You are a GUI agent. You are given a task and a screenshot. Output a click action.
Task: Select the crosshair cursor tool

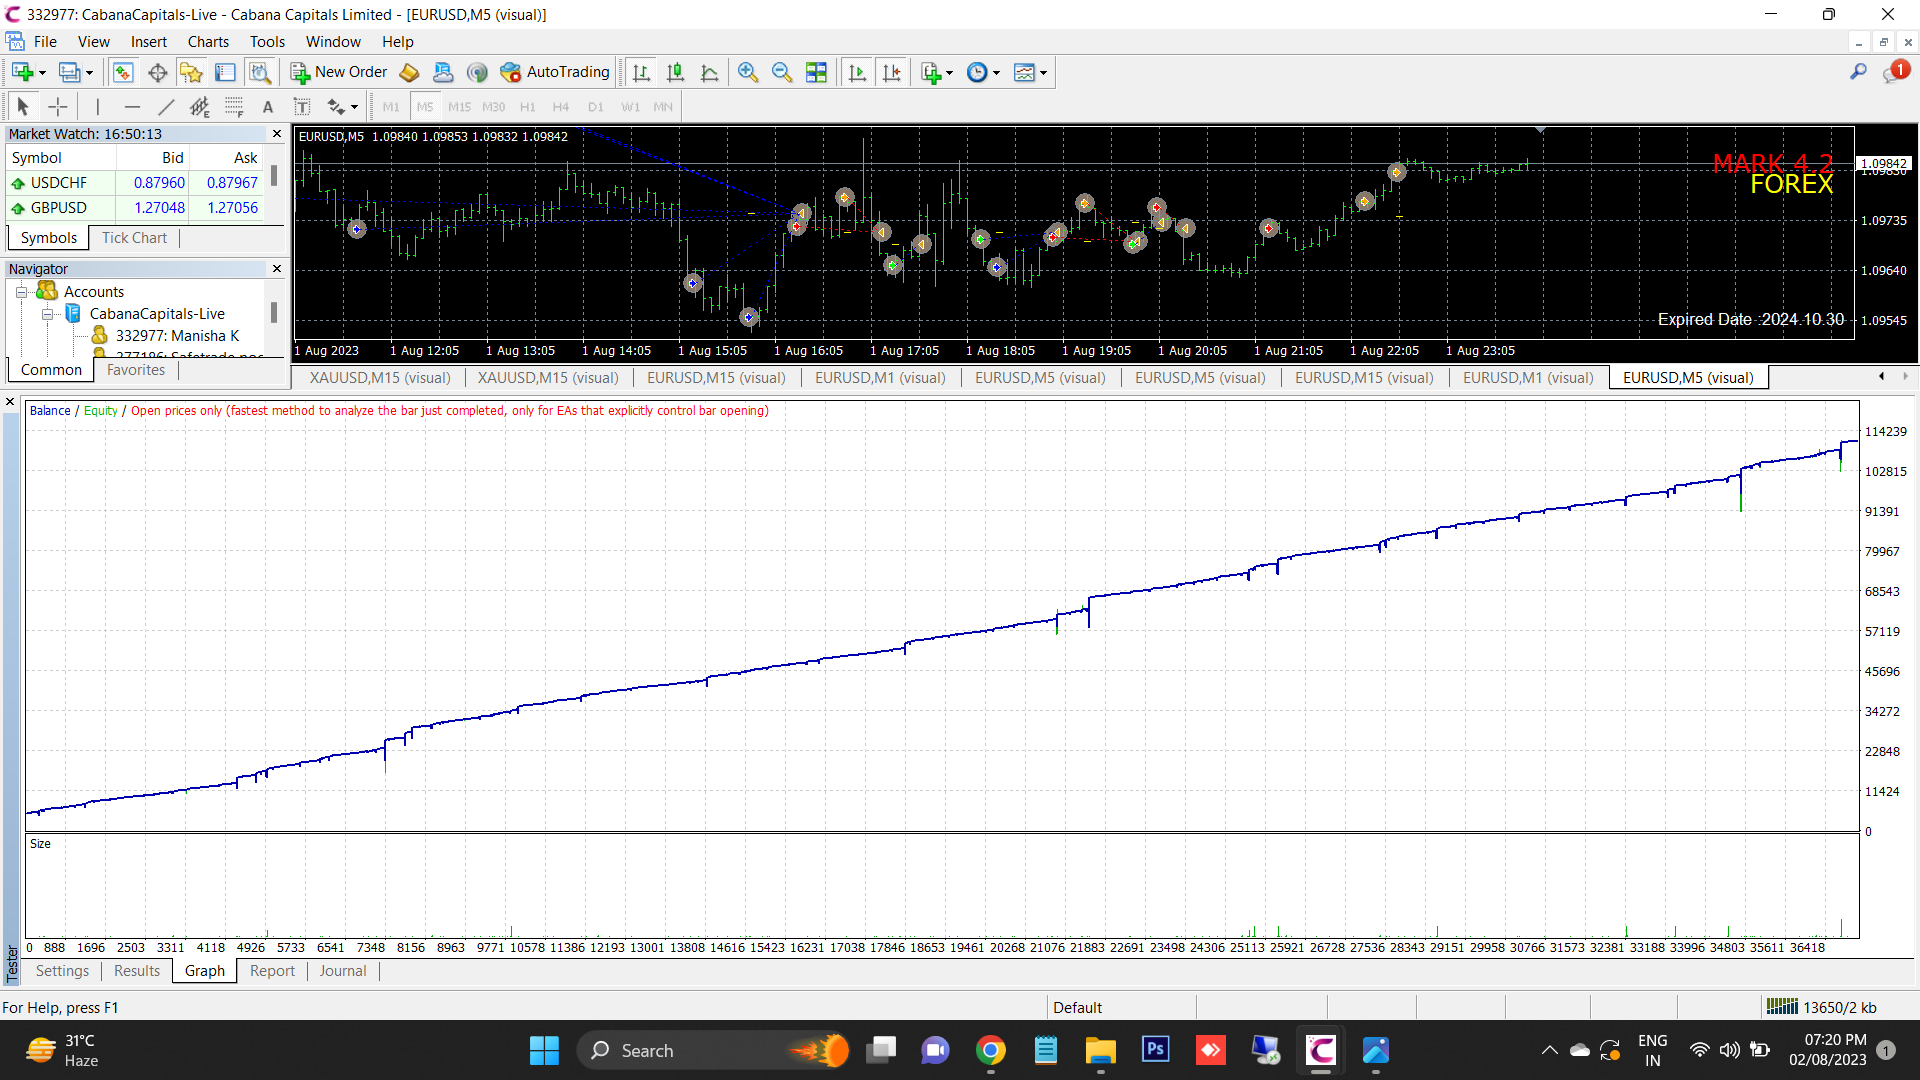pyautogui.click(x=58, y=107)
